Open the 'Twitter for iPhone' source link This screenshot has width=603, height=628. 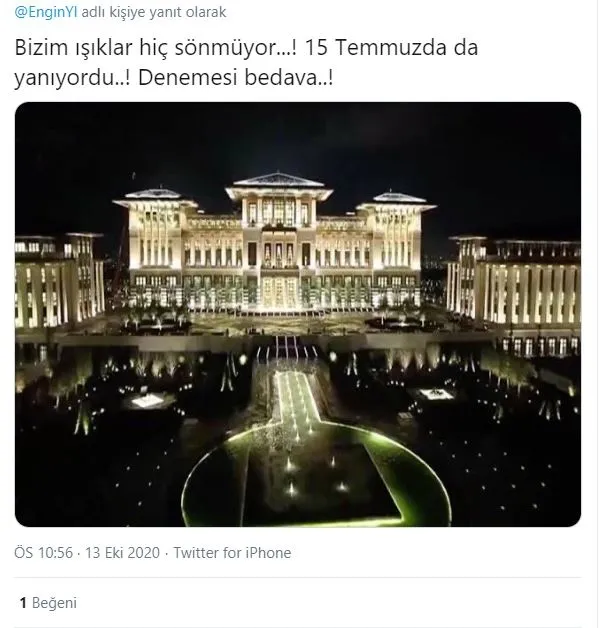click(x=232, y=553)
